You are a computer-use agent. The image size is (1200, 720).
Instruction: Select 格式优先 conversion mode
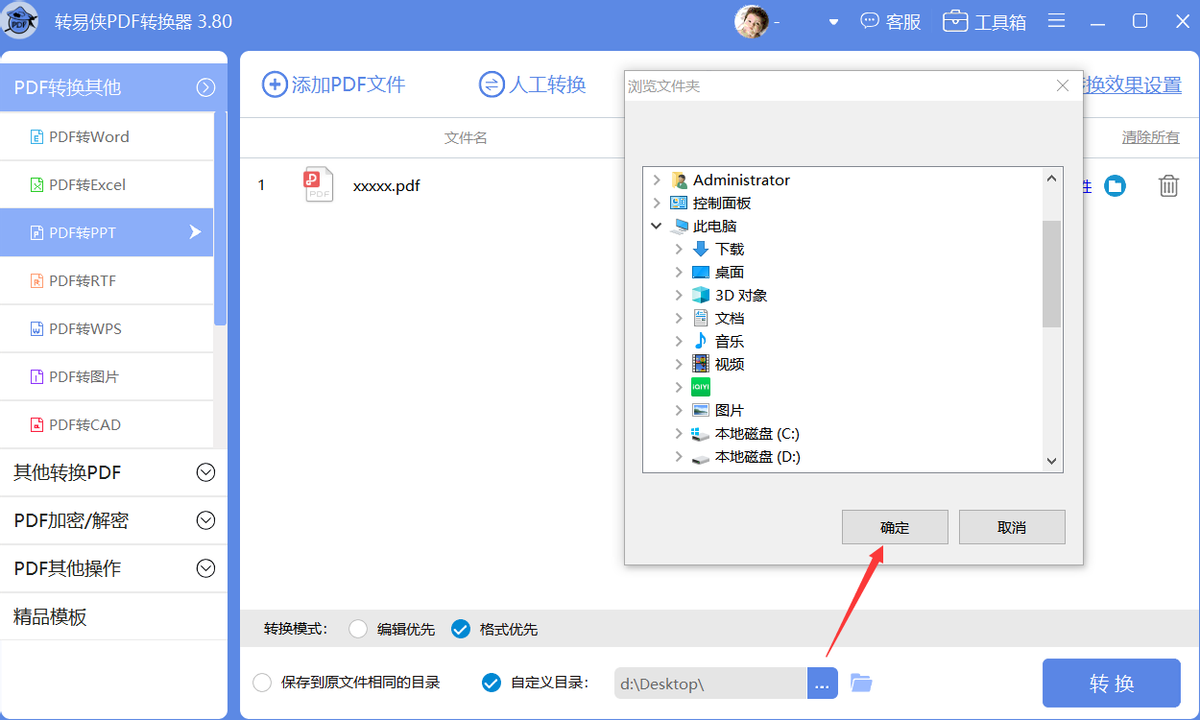pos(460,629)
